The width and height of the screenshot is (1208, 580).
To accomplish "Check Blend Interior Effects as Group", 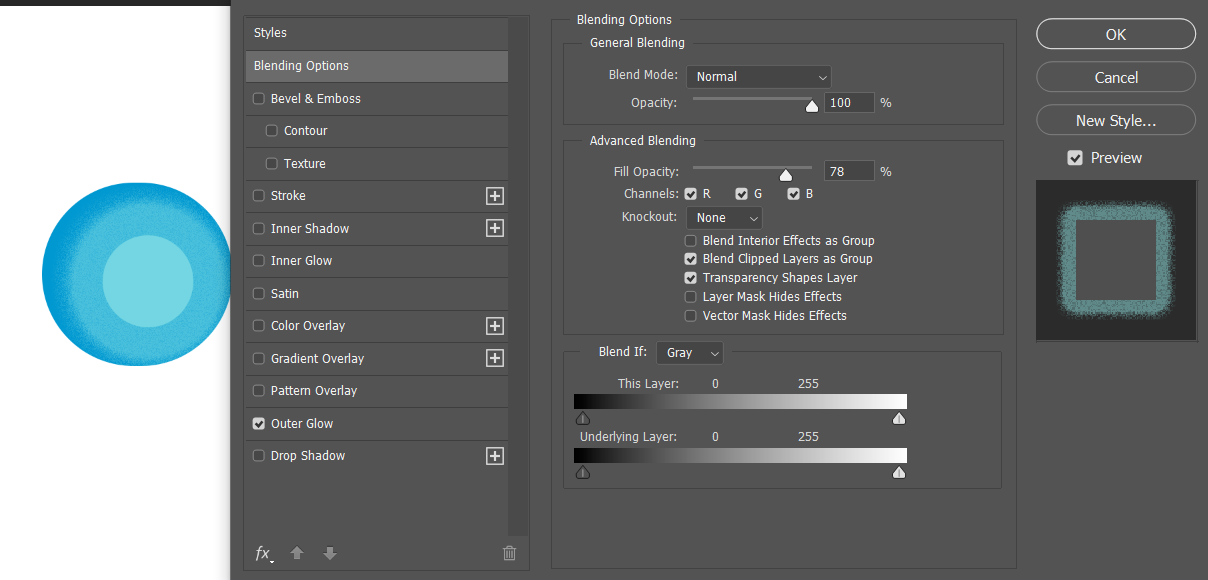I will point(691,241).
